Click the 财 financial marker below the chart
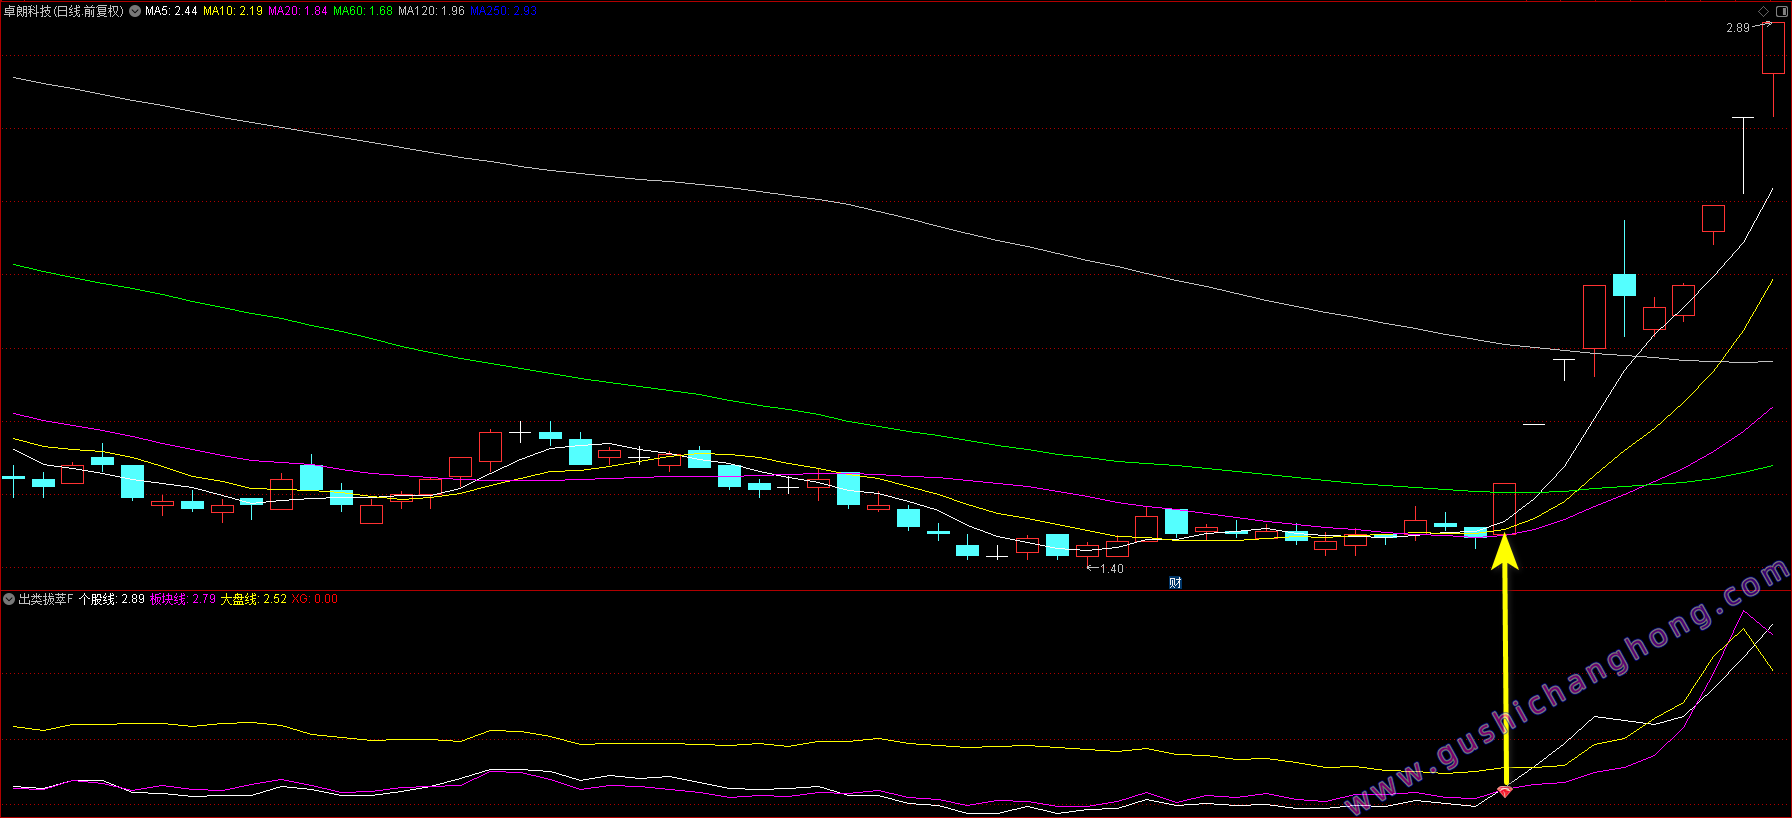 (1175, 583)
